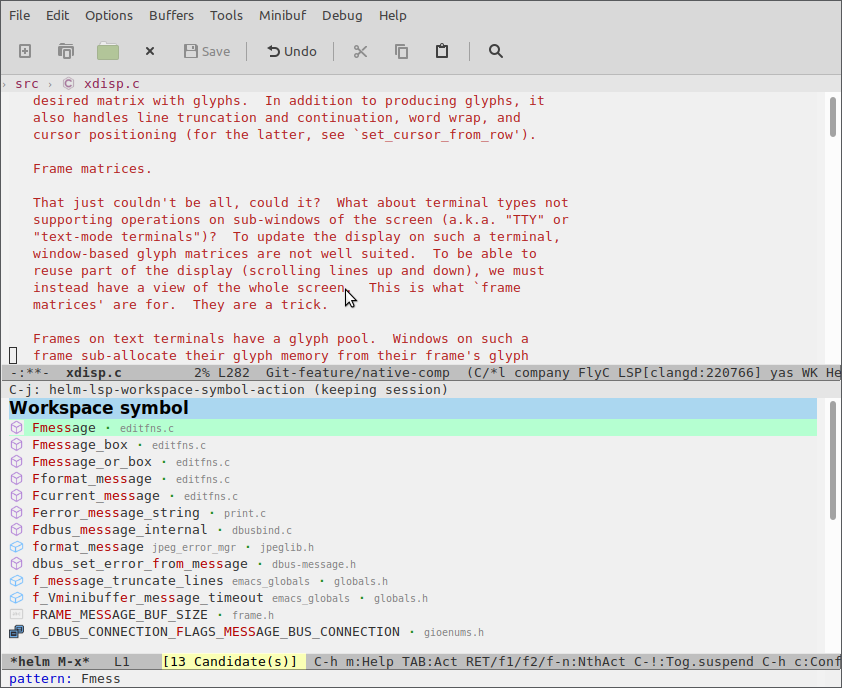
Task: Expand the src breadcrumb chevron
Action: click(x=5, y=84)
